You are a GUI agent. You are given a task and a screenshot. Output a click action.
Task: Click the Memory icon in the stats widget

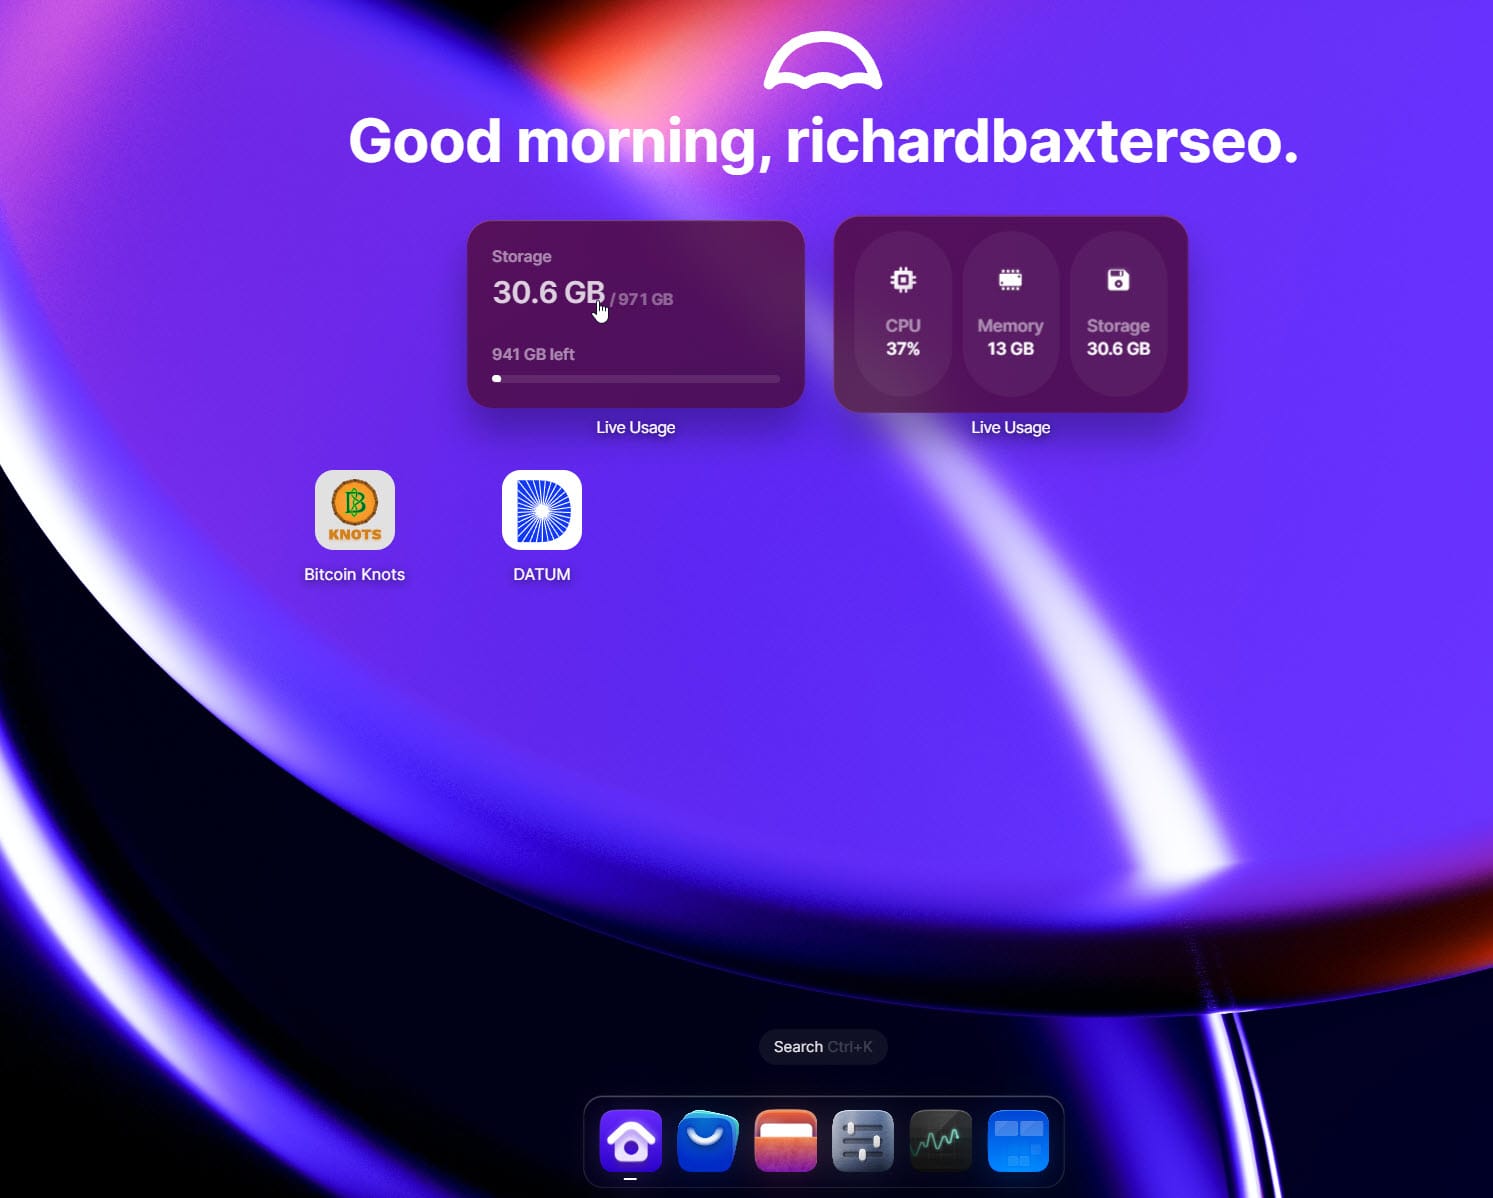[1010, 280]
